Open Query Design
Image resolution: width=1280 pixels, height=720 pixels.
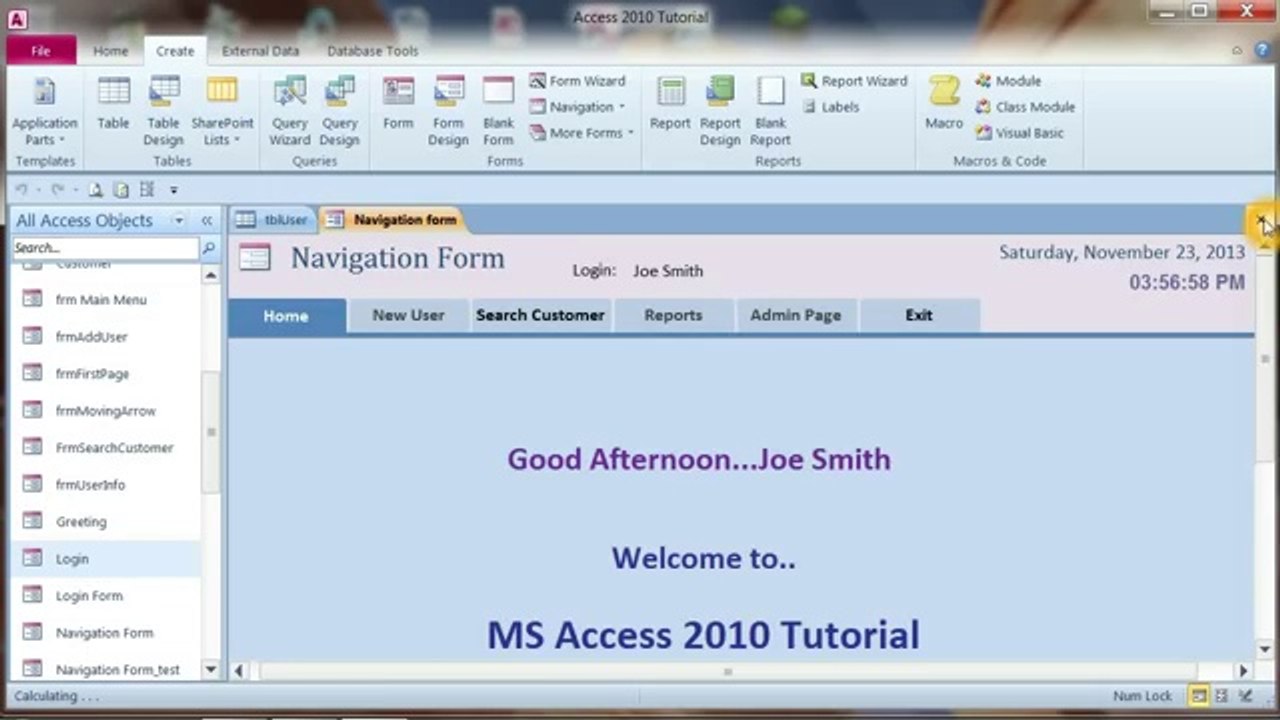339,110
